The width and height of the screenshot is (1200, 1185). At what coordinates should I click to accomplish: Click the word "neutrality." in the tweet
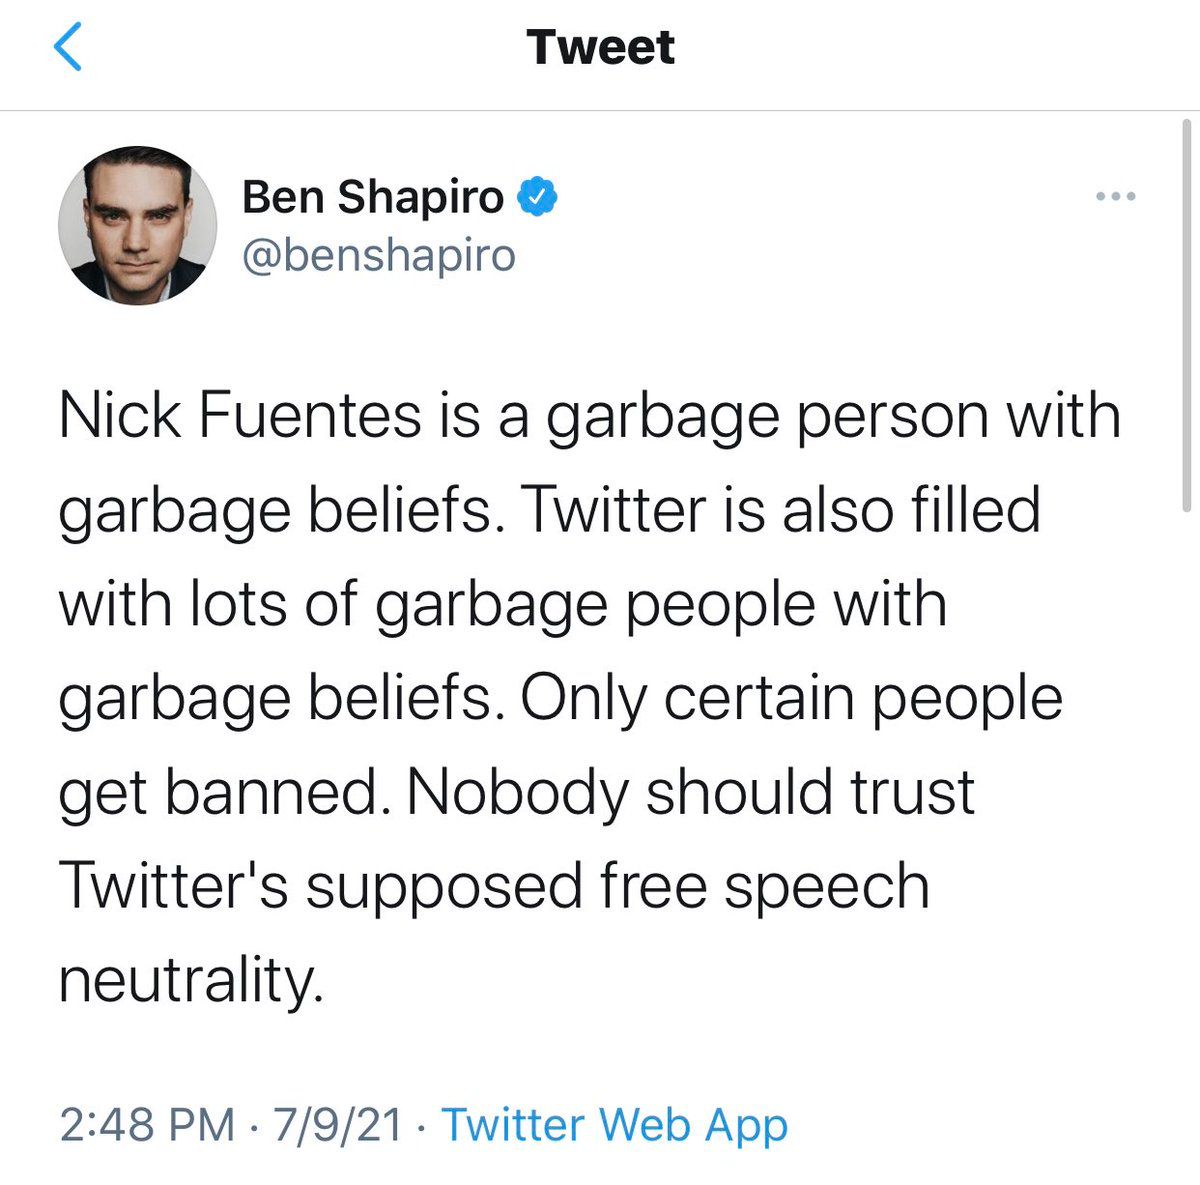click(191, 980)
